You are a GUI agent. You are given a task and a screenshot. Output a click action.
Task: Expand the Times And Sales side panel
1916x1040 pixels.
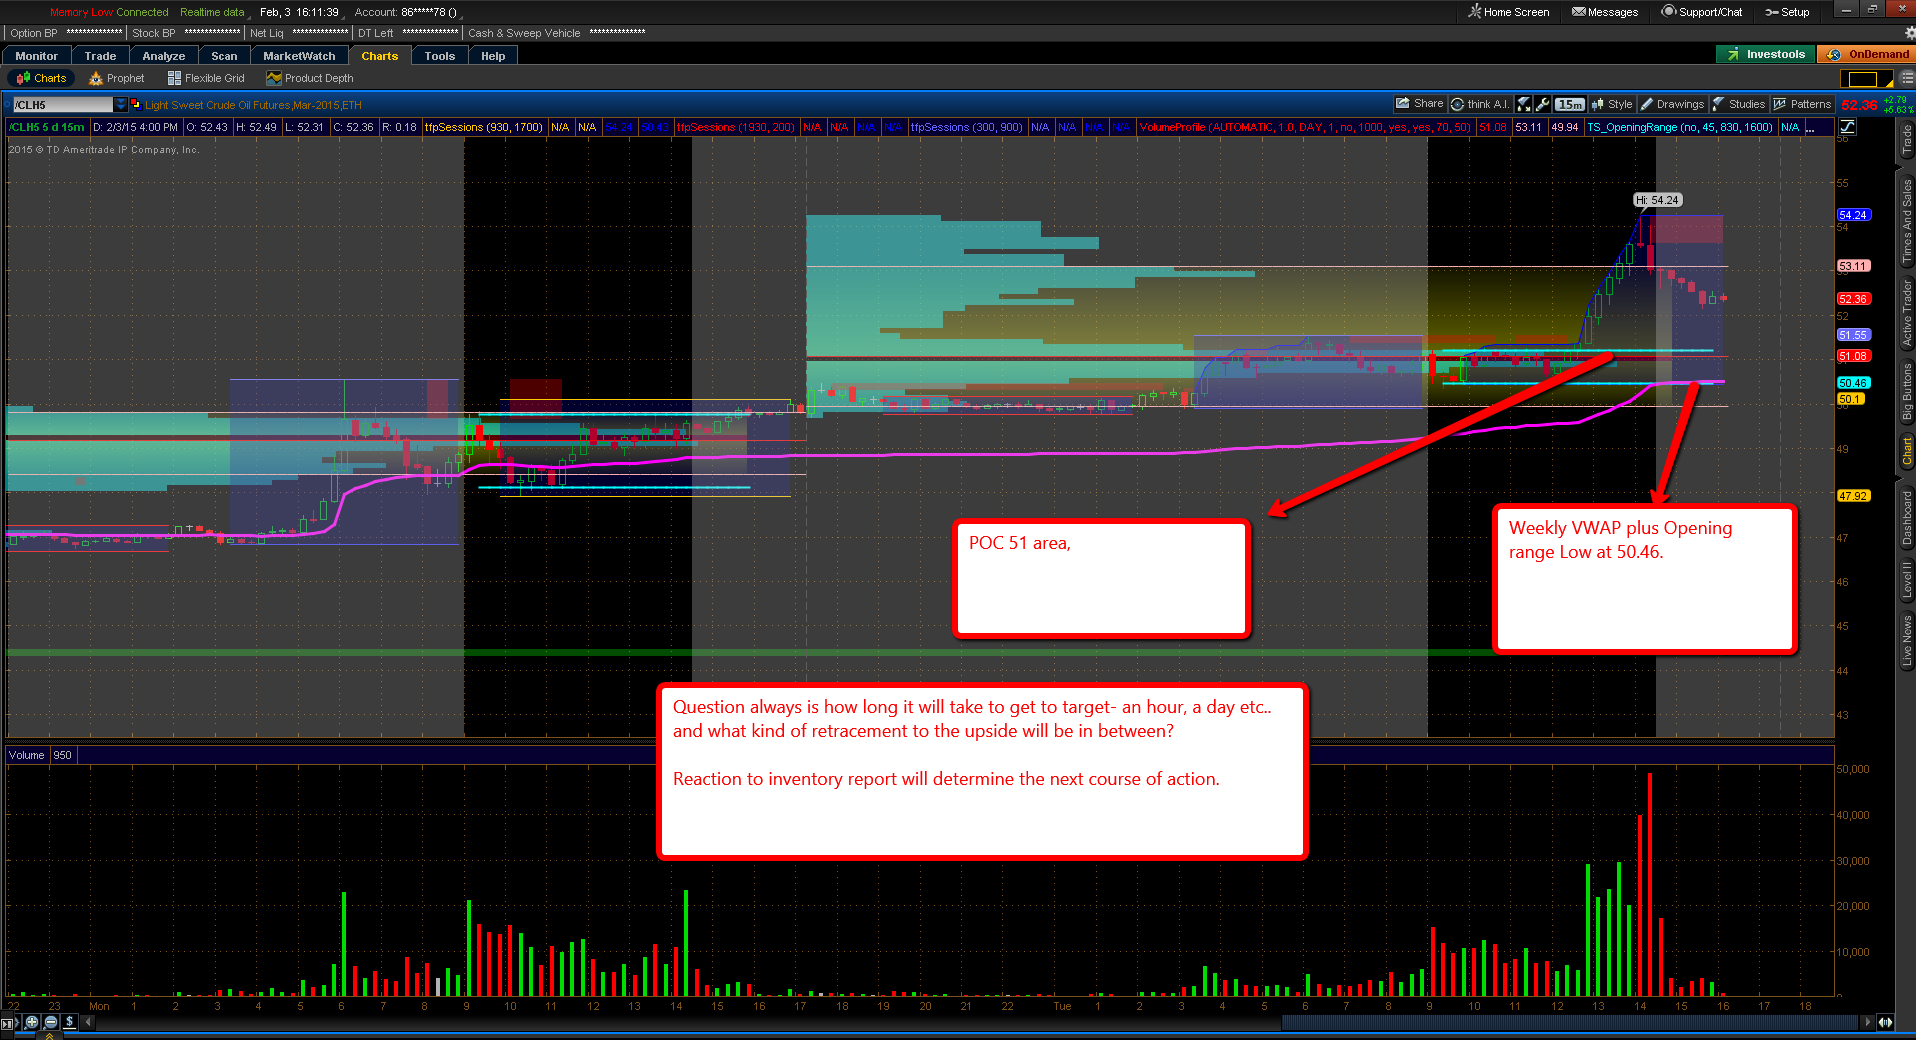[x=1907, y=220]
